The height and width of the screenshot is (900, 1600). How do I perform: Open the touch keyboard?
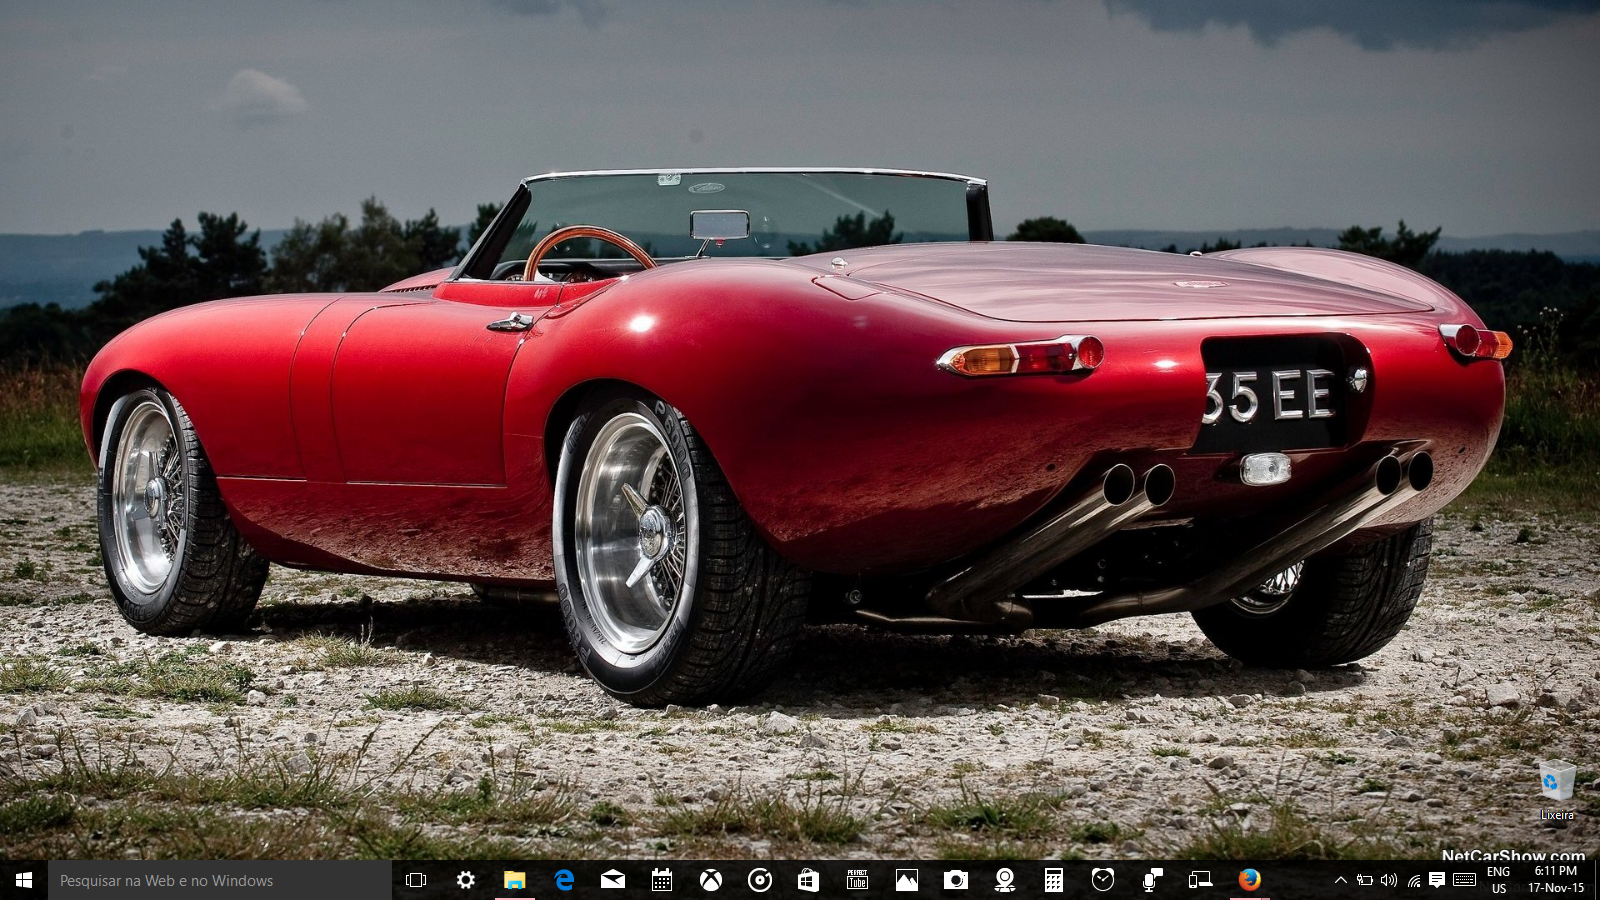[1464, 880]
